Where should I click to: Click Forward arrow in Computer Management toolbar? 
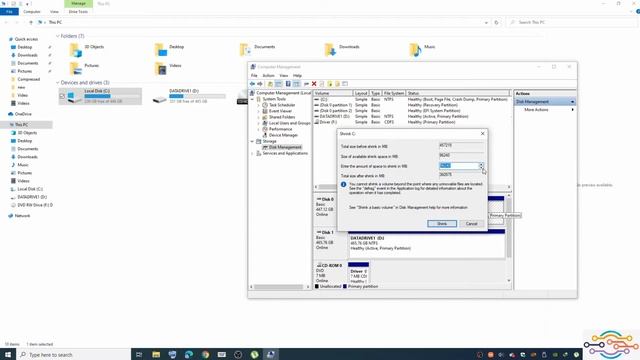[260, 84]
